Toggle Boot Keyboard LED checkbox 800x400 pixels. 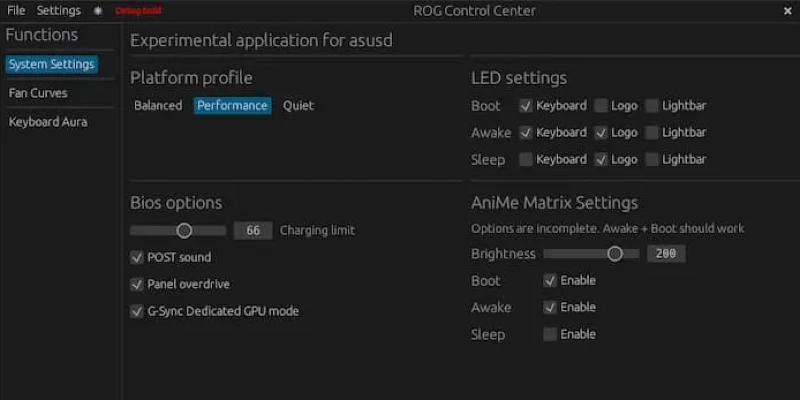(526, 106)
